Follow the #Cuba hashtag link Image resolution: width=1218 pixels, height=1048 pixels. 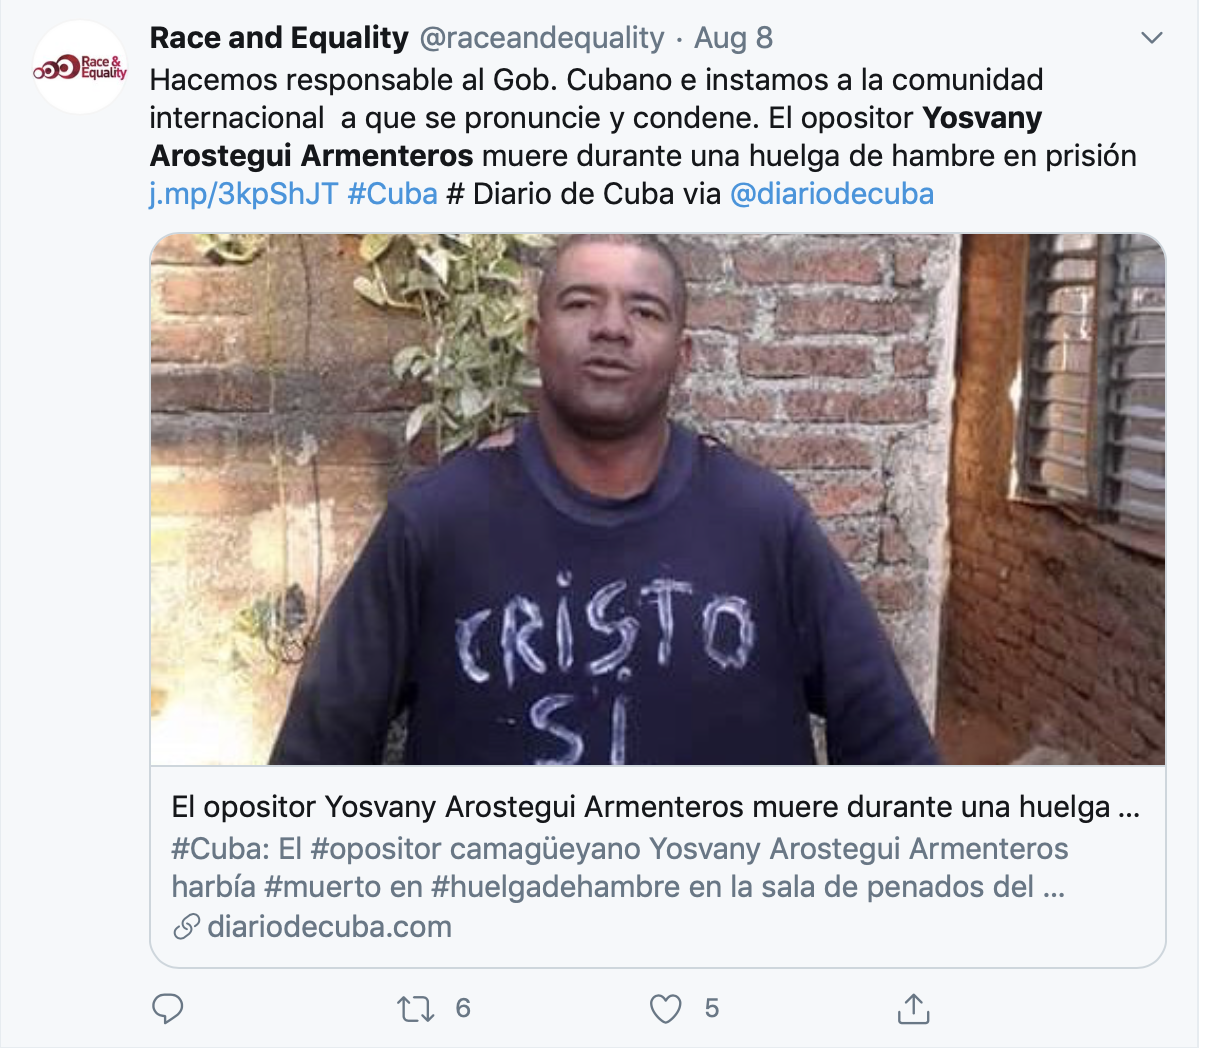pyautogui.click(x=393, y=193)
